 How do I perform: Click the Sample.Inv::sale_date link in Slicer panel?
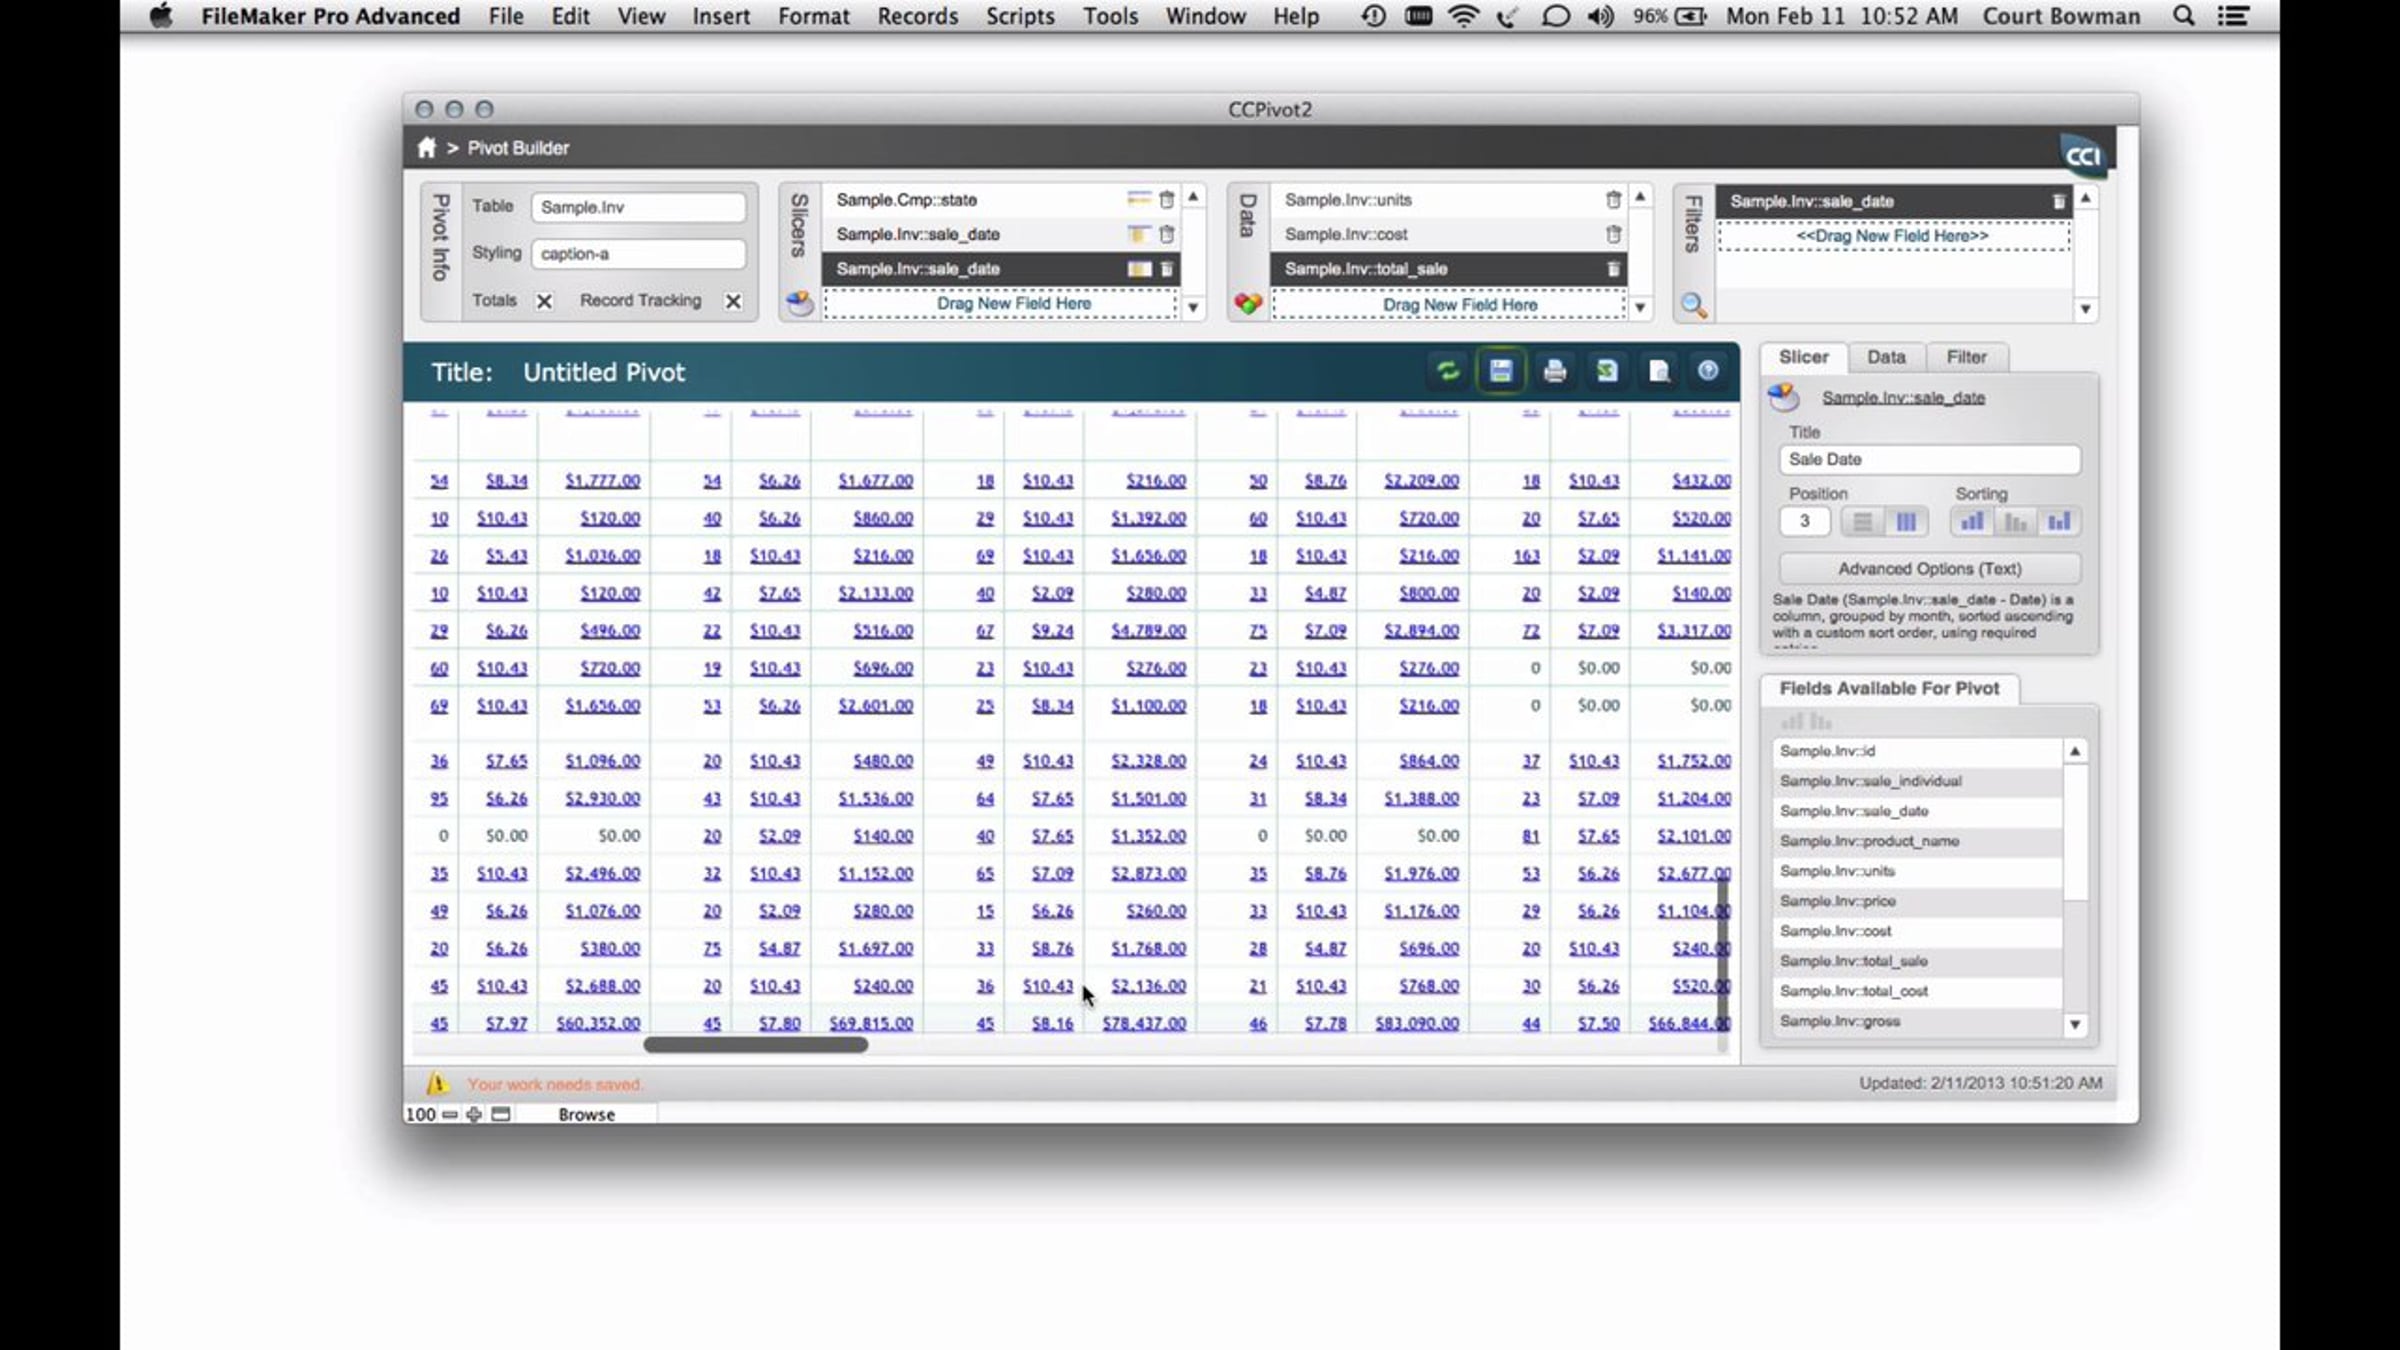pos(1903,398)
